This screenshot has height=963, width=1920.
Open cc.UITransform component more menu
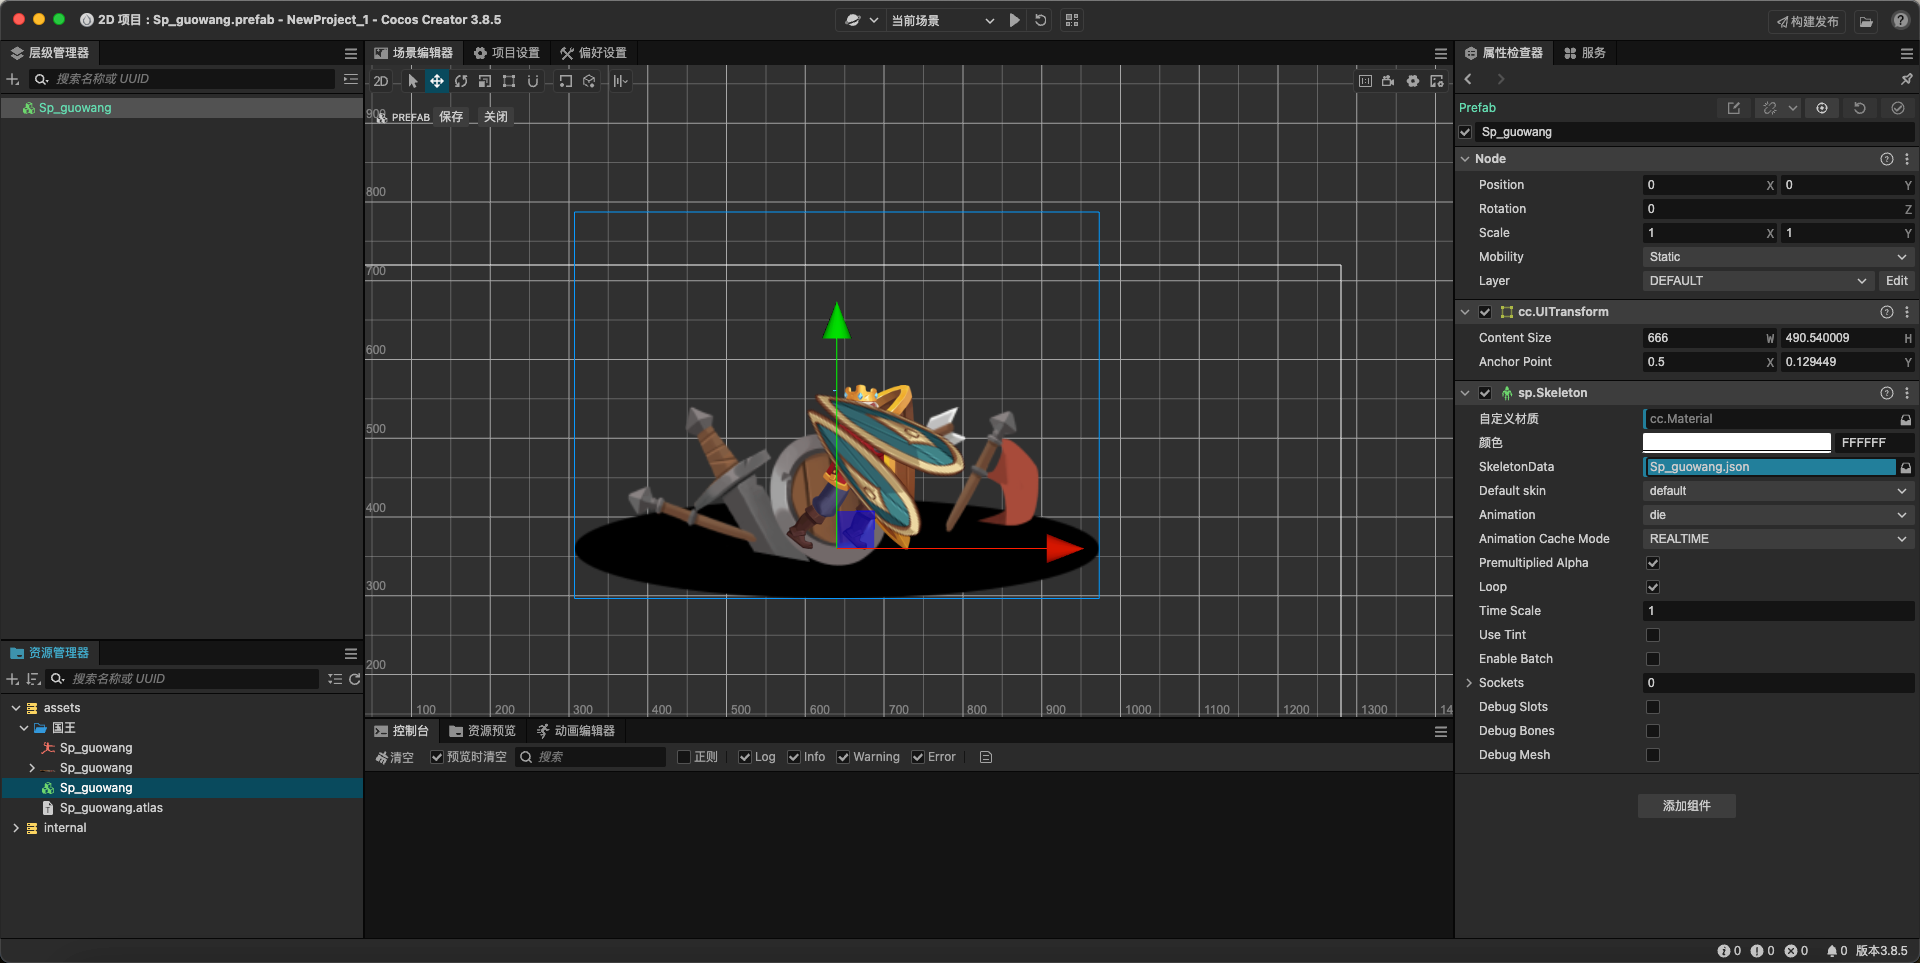(1907, 312)
